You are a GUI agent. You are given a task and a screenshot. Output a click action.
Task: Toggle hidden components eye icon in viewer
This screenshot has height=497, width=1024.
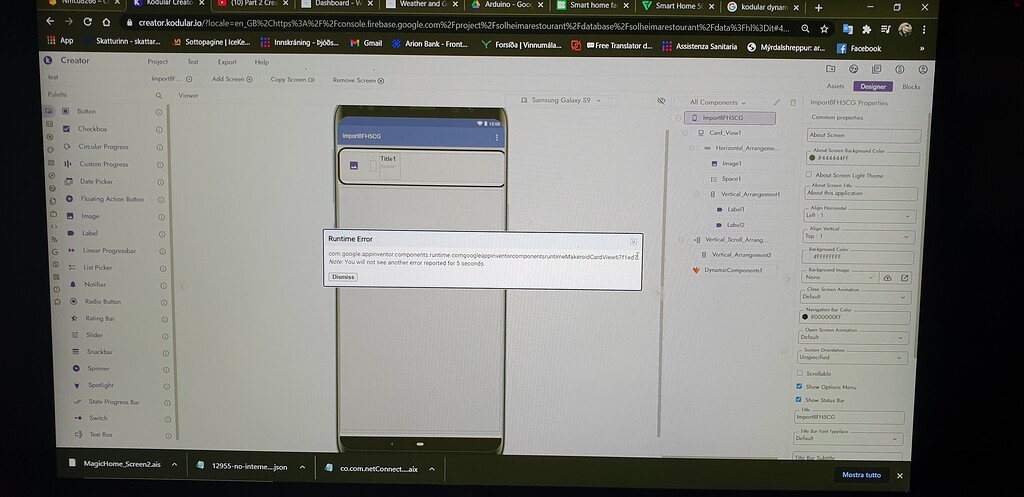pyautogui.click(x=661, y=101)
